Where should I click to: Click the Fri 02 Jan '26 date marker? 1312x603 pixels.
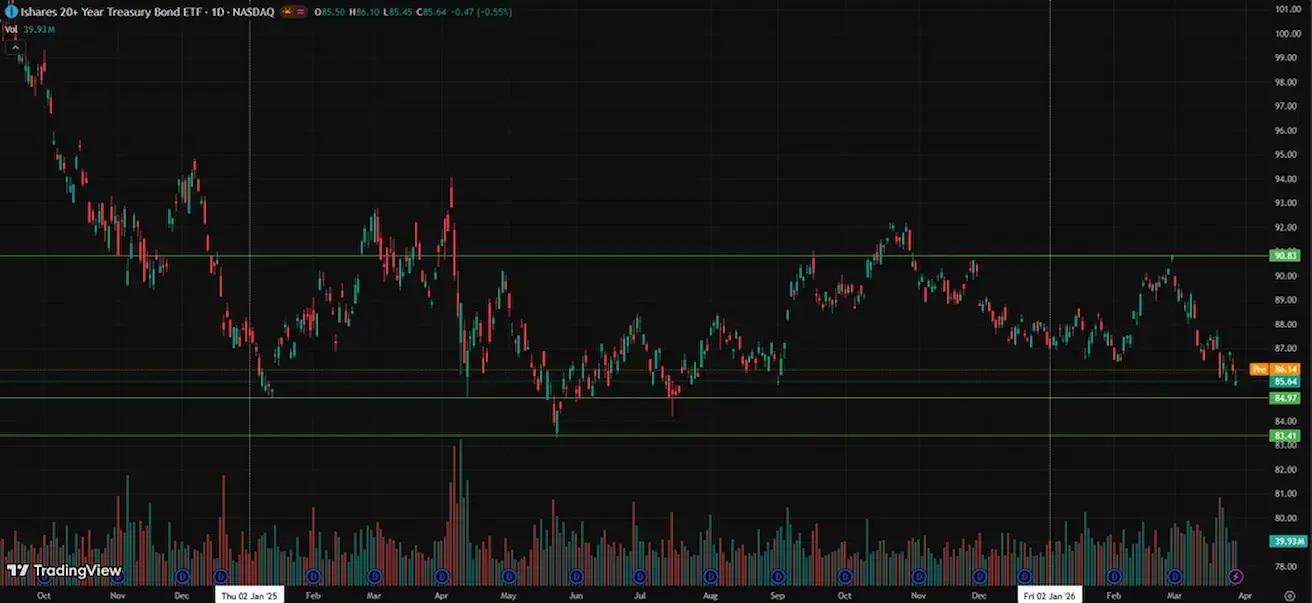click(1049, 594)
